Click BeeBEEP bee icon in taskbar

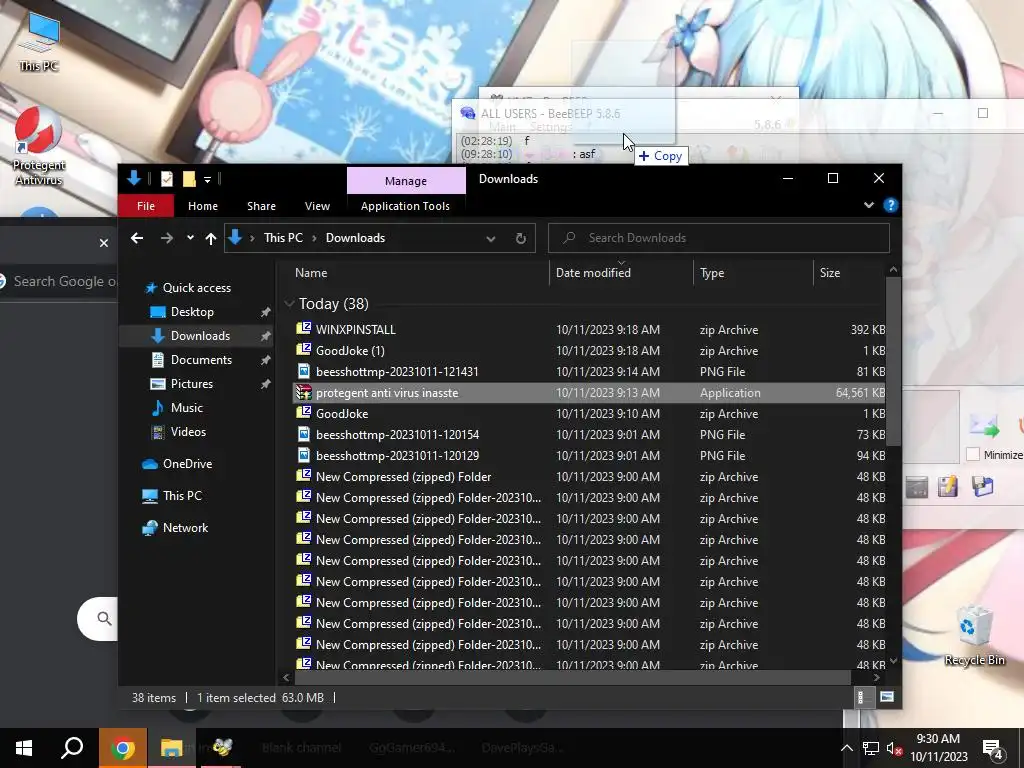click(x=221, y=748)
